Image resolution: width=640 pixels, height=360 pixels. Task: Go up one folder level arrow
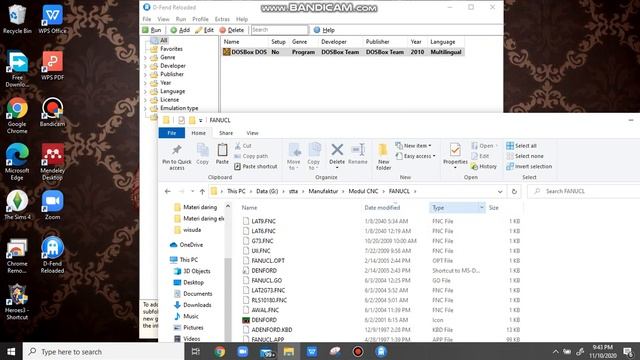(202, 191)
